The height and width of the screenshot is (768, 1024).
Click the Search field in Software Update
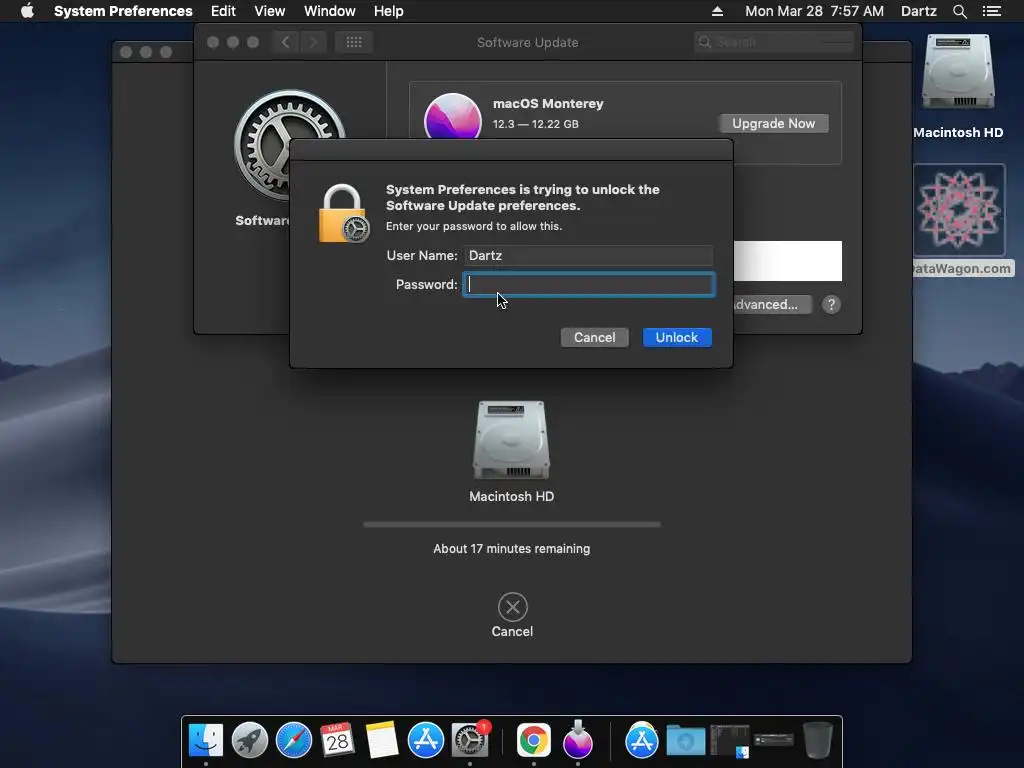click(x=775, y=42)
